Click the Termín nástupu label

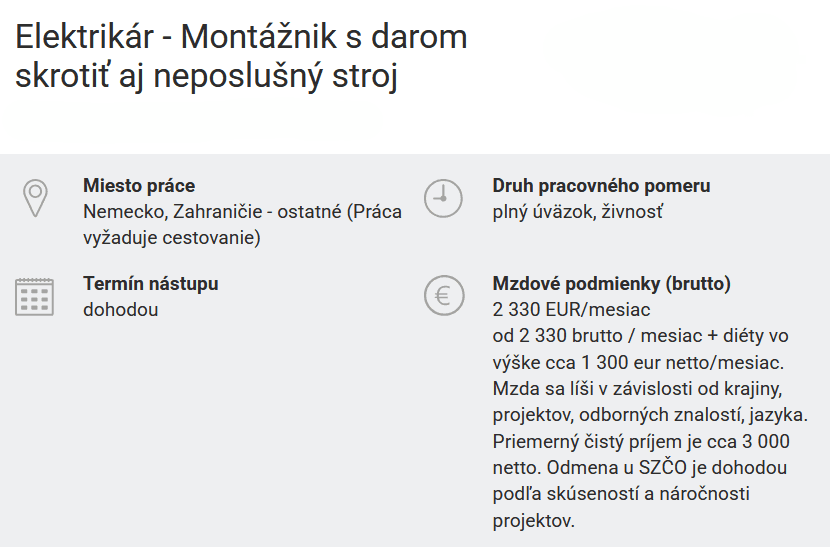point(150,284)
